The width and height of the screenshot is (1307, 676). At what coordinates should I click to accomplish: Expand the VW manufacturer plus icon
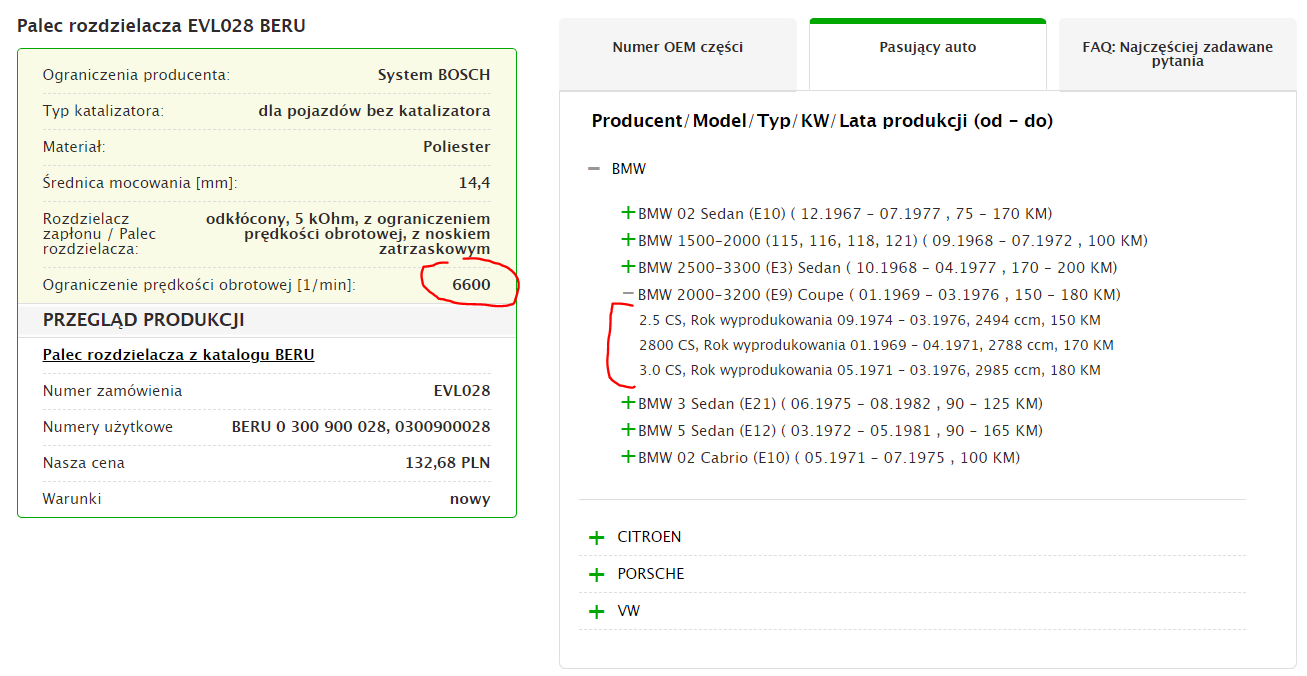(597, 612)
